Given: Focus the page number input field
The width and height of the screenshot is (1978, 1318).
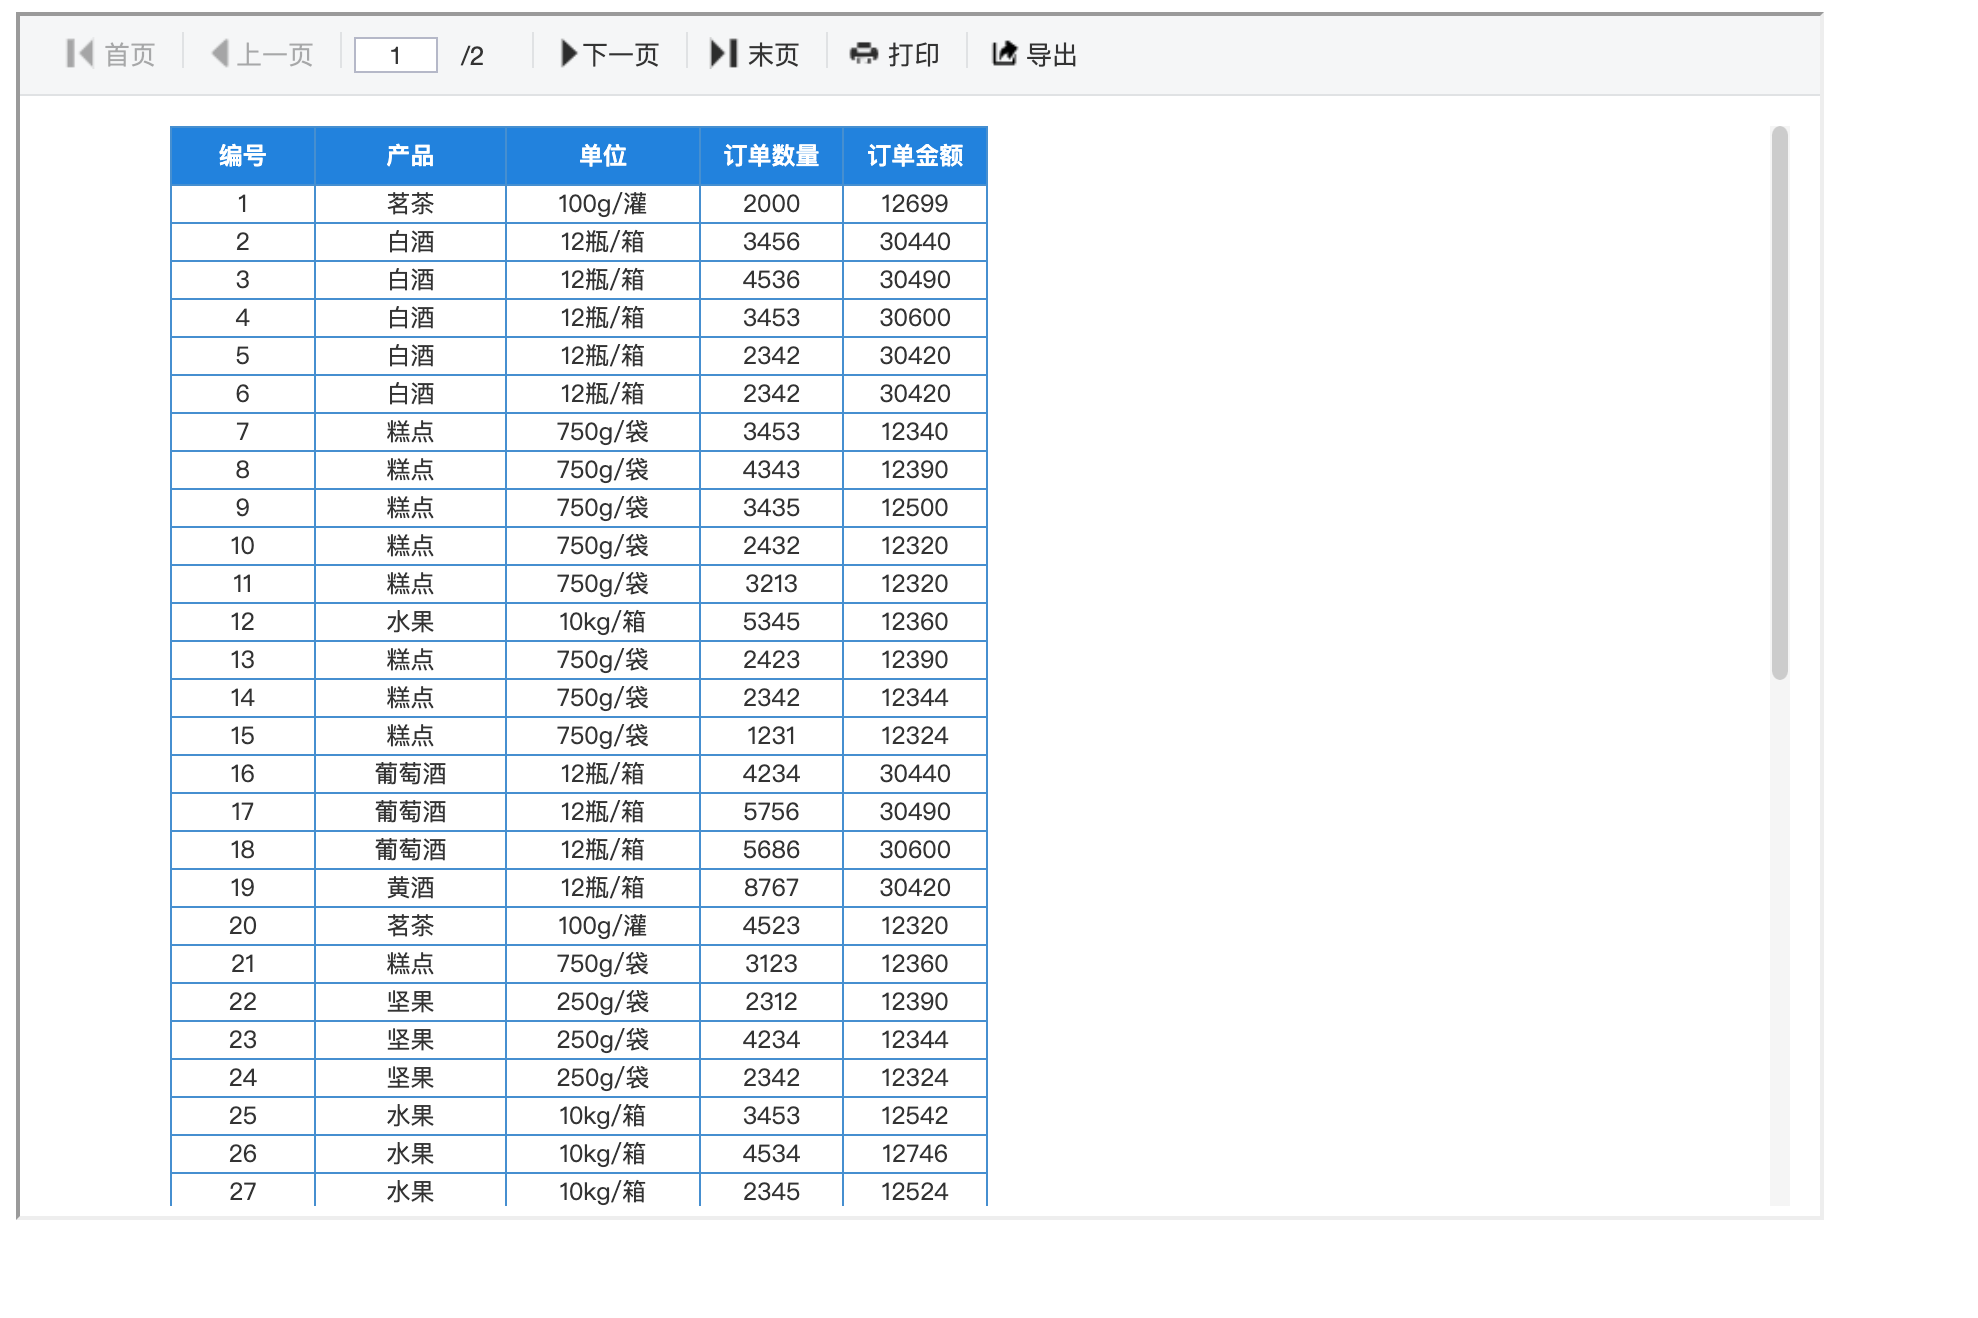Looking at the screenshot, I should click(396, 55).
